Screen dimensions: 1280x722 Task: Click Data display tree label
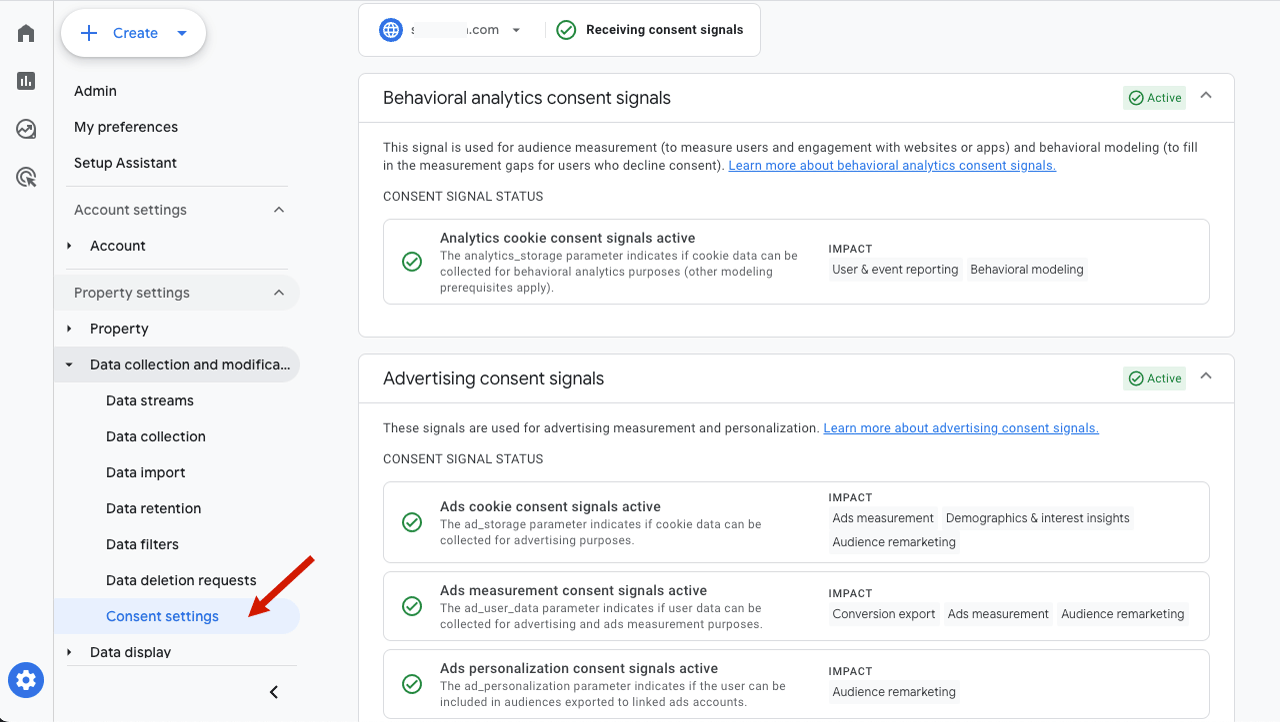pos(130,652)
